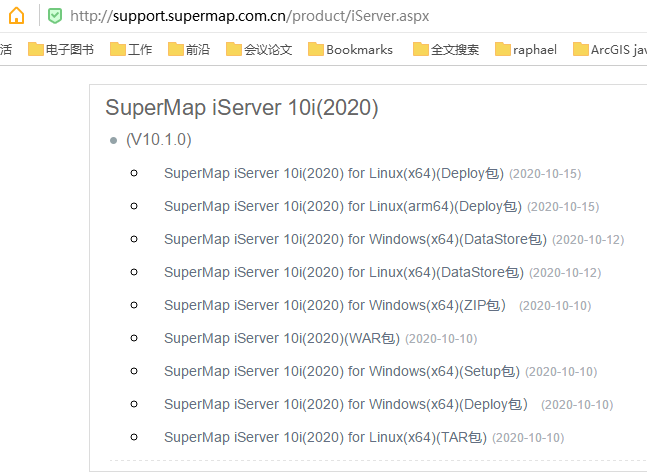Click date (2020-10-10) after Linux(x64)(TAR包)
The width and height of the screenshot is (647, 472).
(x=528, y=438)
